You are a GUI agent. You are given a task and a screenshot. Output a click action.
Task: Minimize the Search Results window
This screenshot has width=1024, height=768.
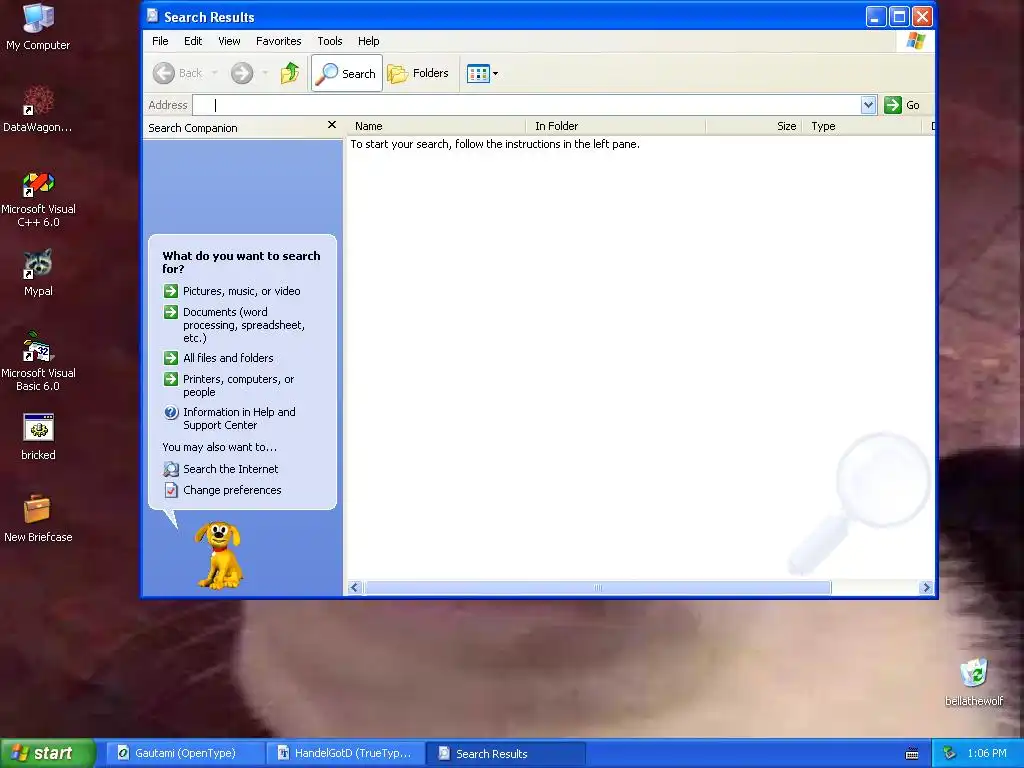coord(876,16)
